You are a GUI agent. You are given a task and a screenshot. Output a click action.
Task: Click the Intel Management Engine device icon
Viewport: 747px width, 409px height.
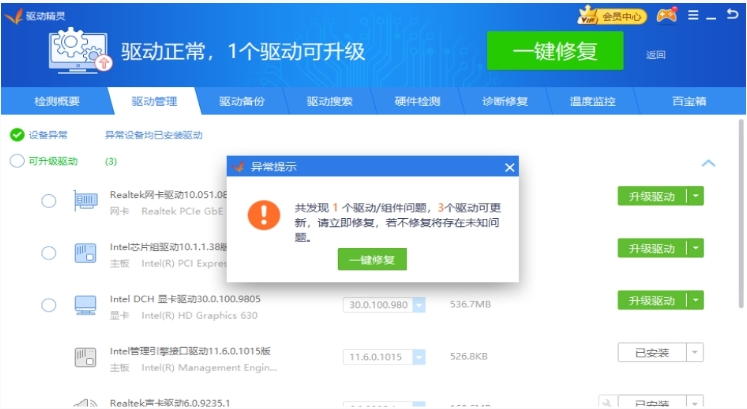click(x=86, y=356)
